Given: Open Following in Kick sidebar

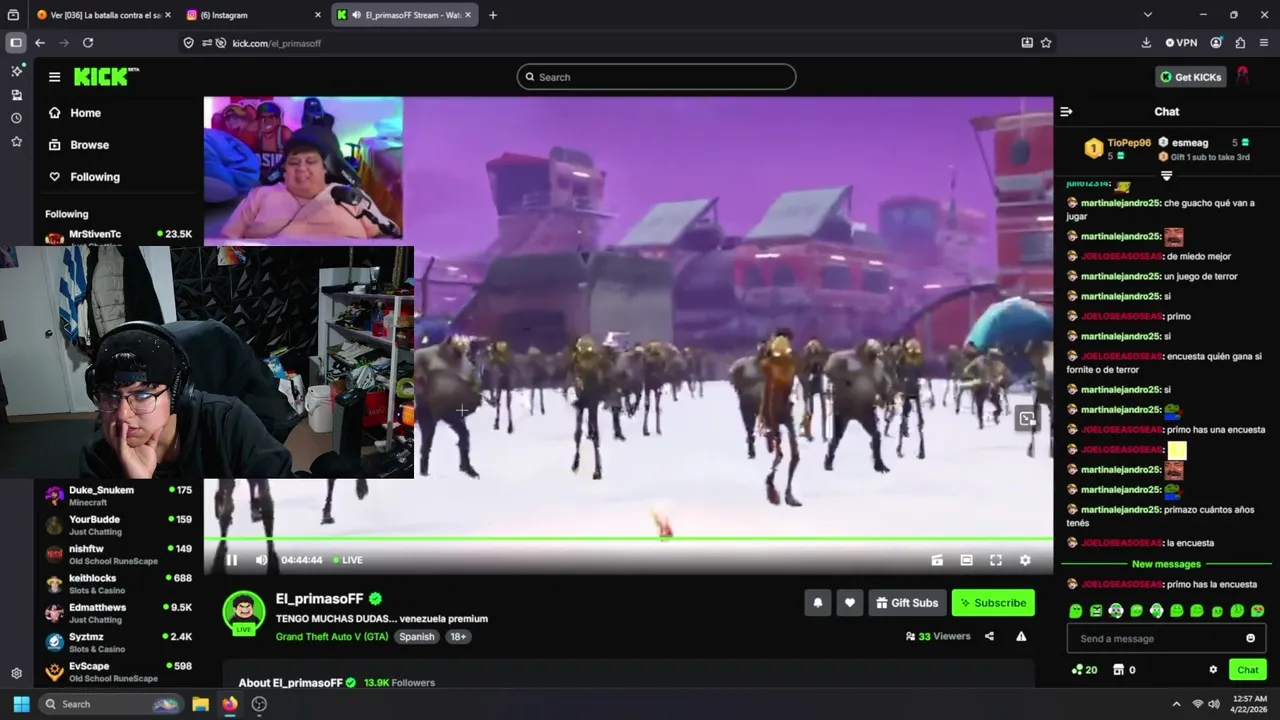Looking at the screenshot, I should [x=85, y=177].
